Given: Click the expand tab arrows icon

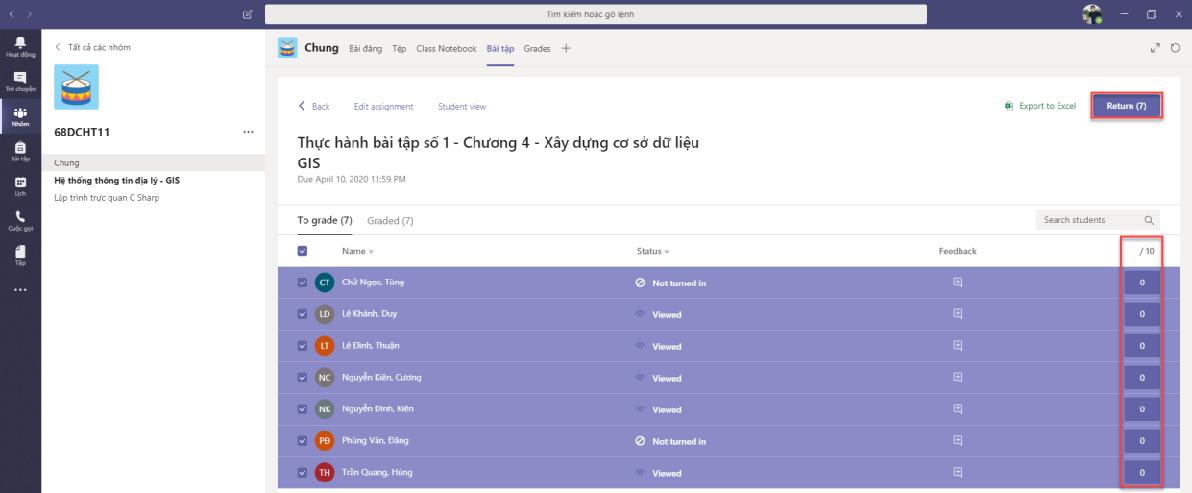Looking at the screenshot, I should coord(1155,49).
